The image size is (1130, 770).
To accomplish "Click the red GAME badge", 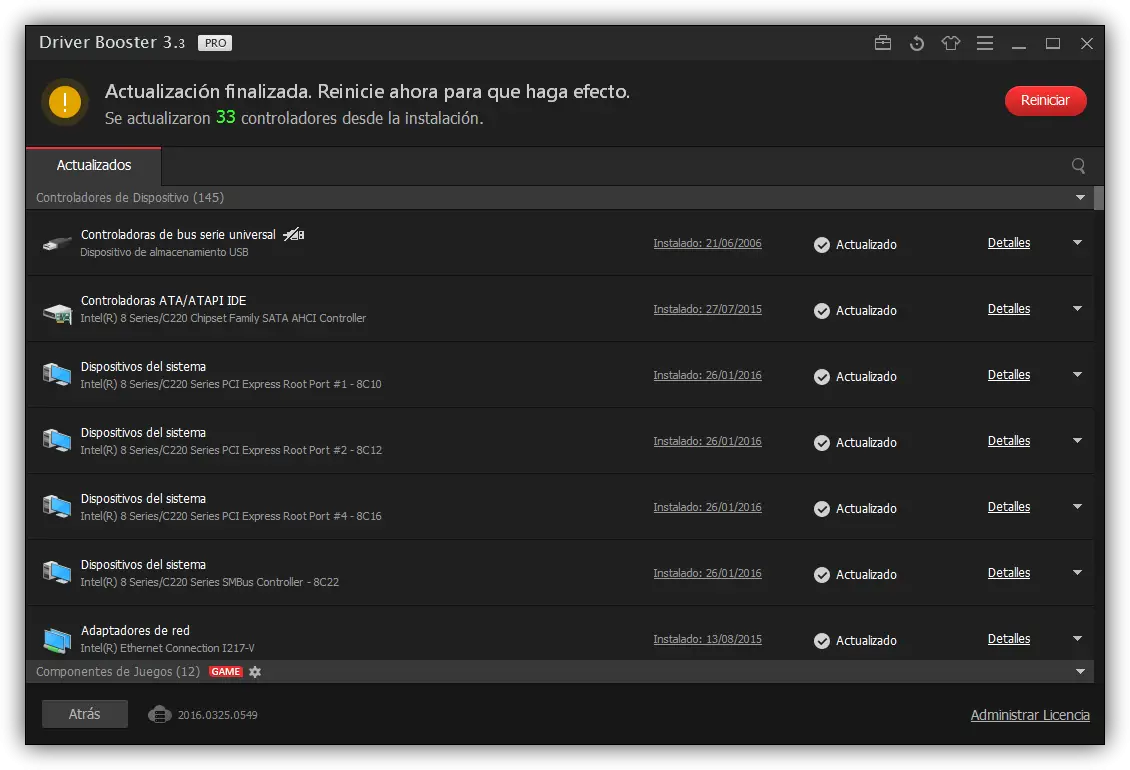I will [x=226, y=672].
